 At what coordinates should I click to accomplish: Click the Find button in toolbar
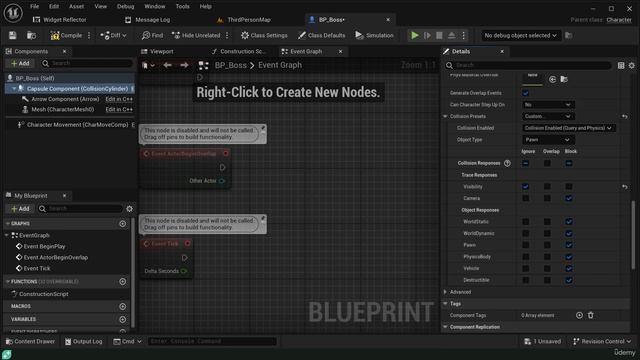(x=152, y=36)
